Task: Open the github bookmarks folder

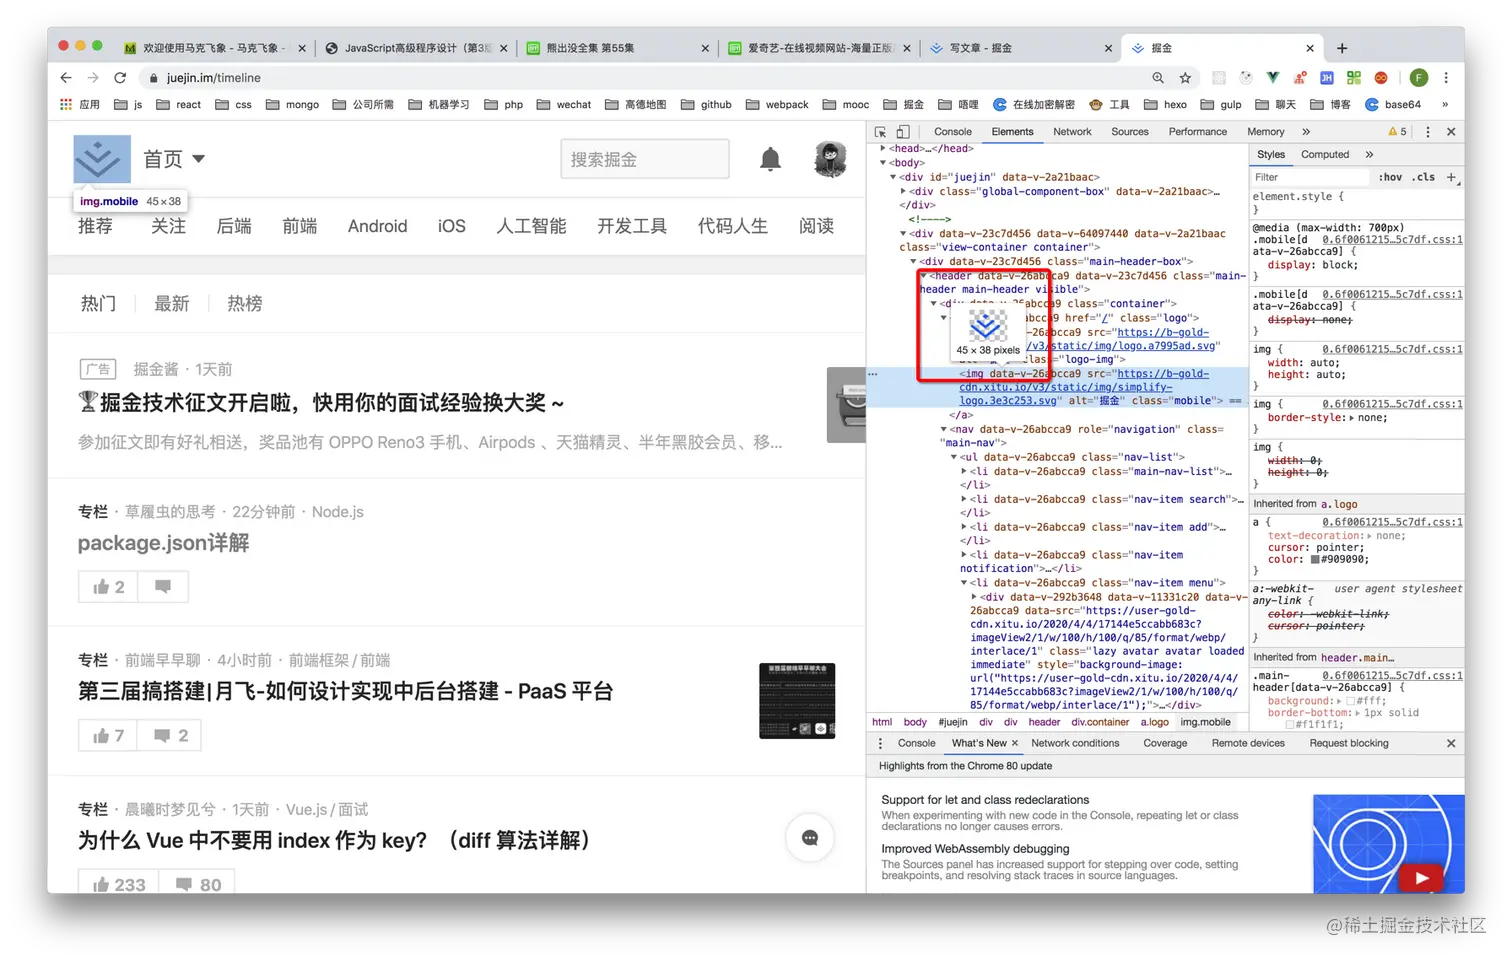Action: pyautogui.click(x=706, y=104)
